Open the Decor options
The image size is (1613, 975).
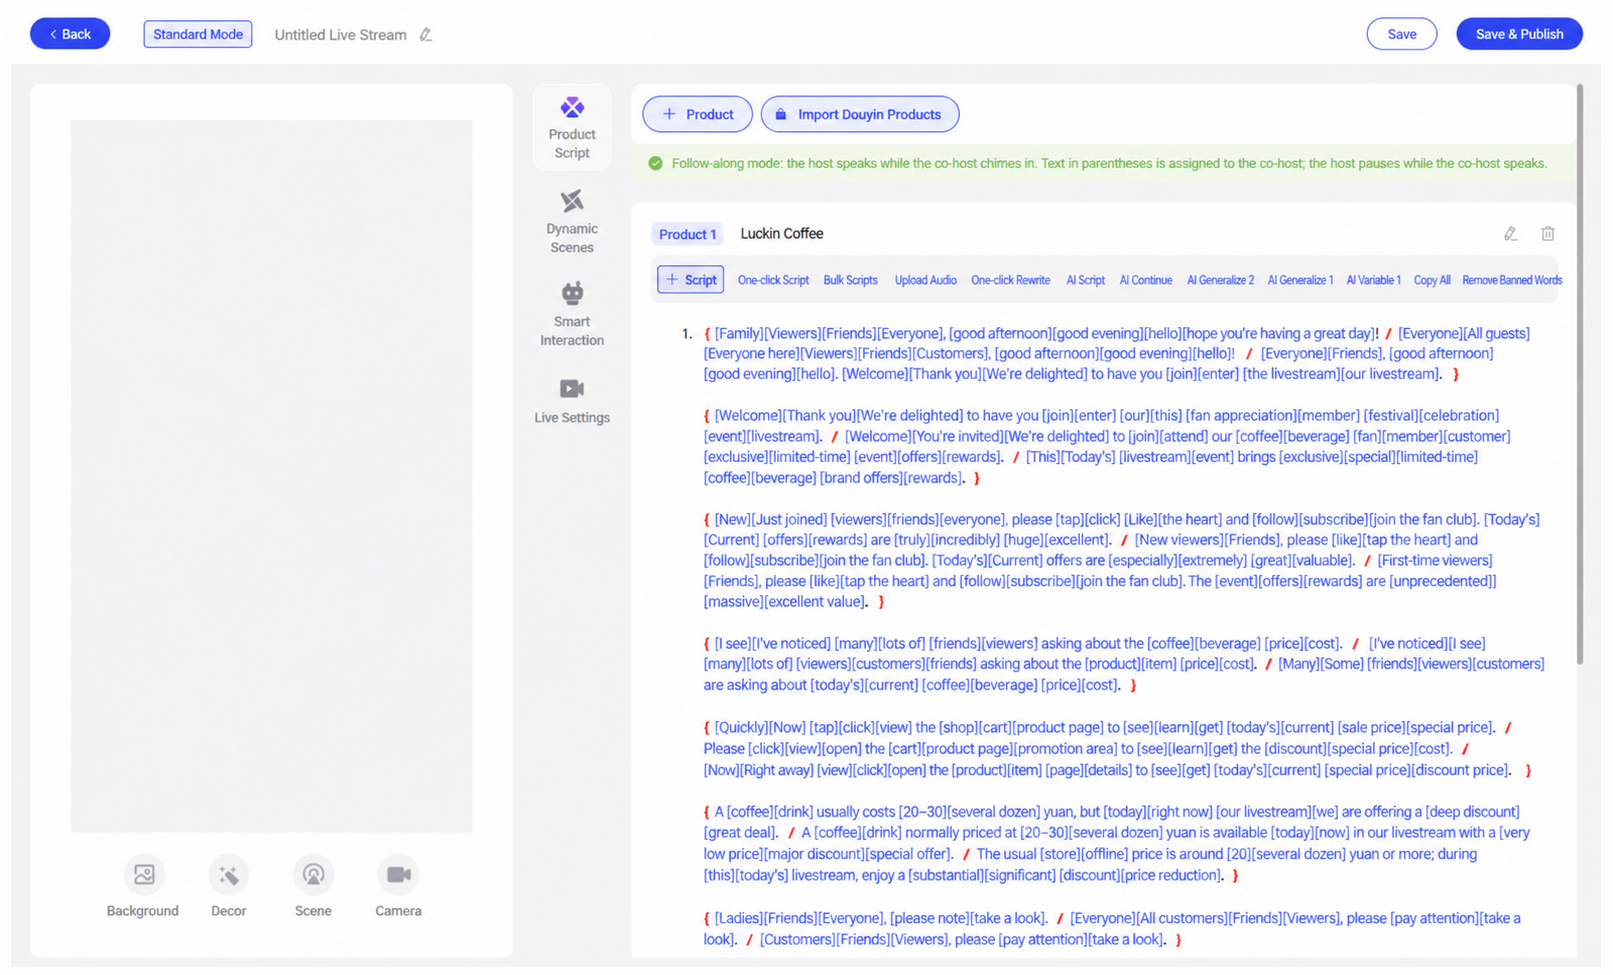228,887
